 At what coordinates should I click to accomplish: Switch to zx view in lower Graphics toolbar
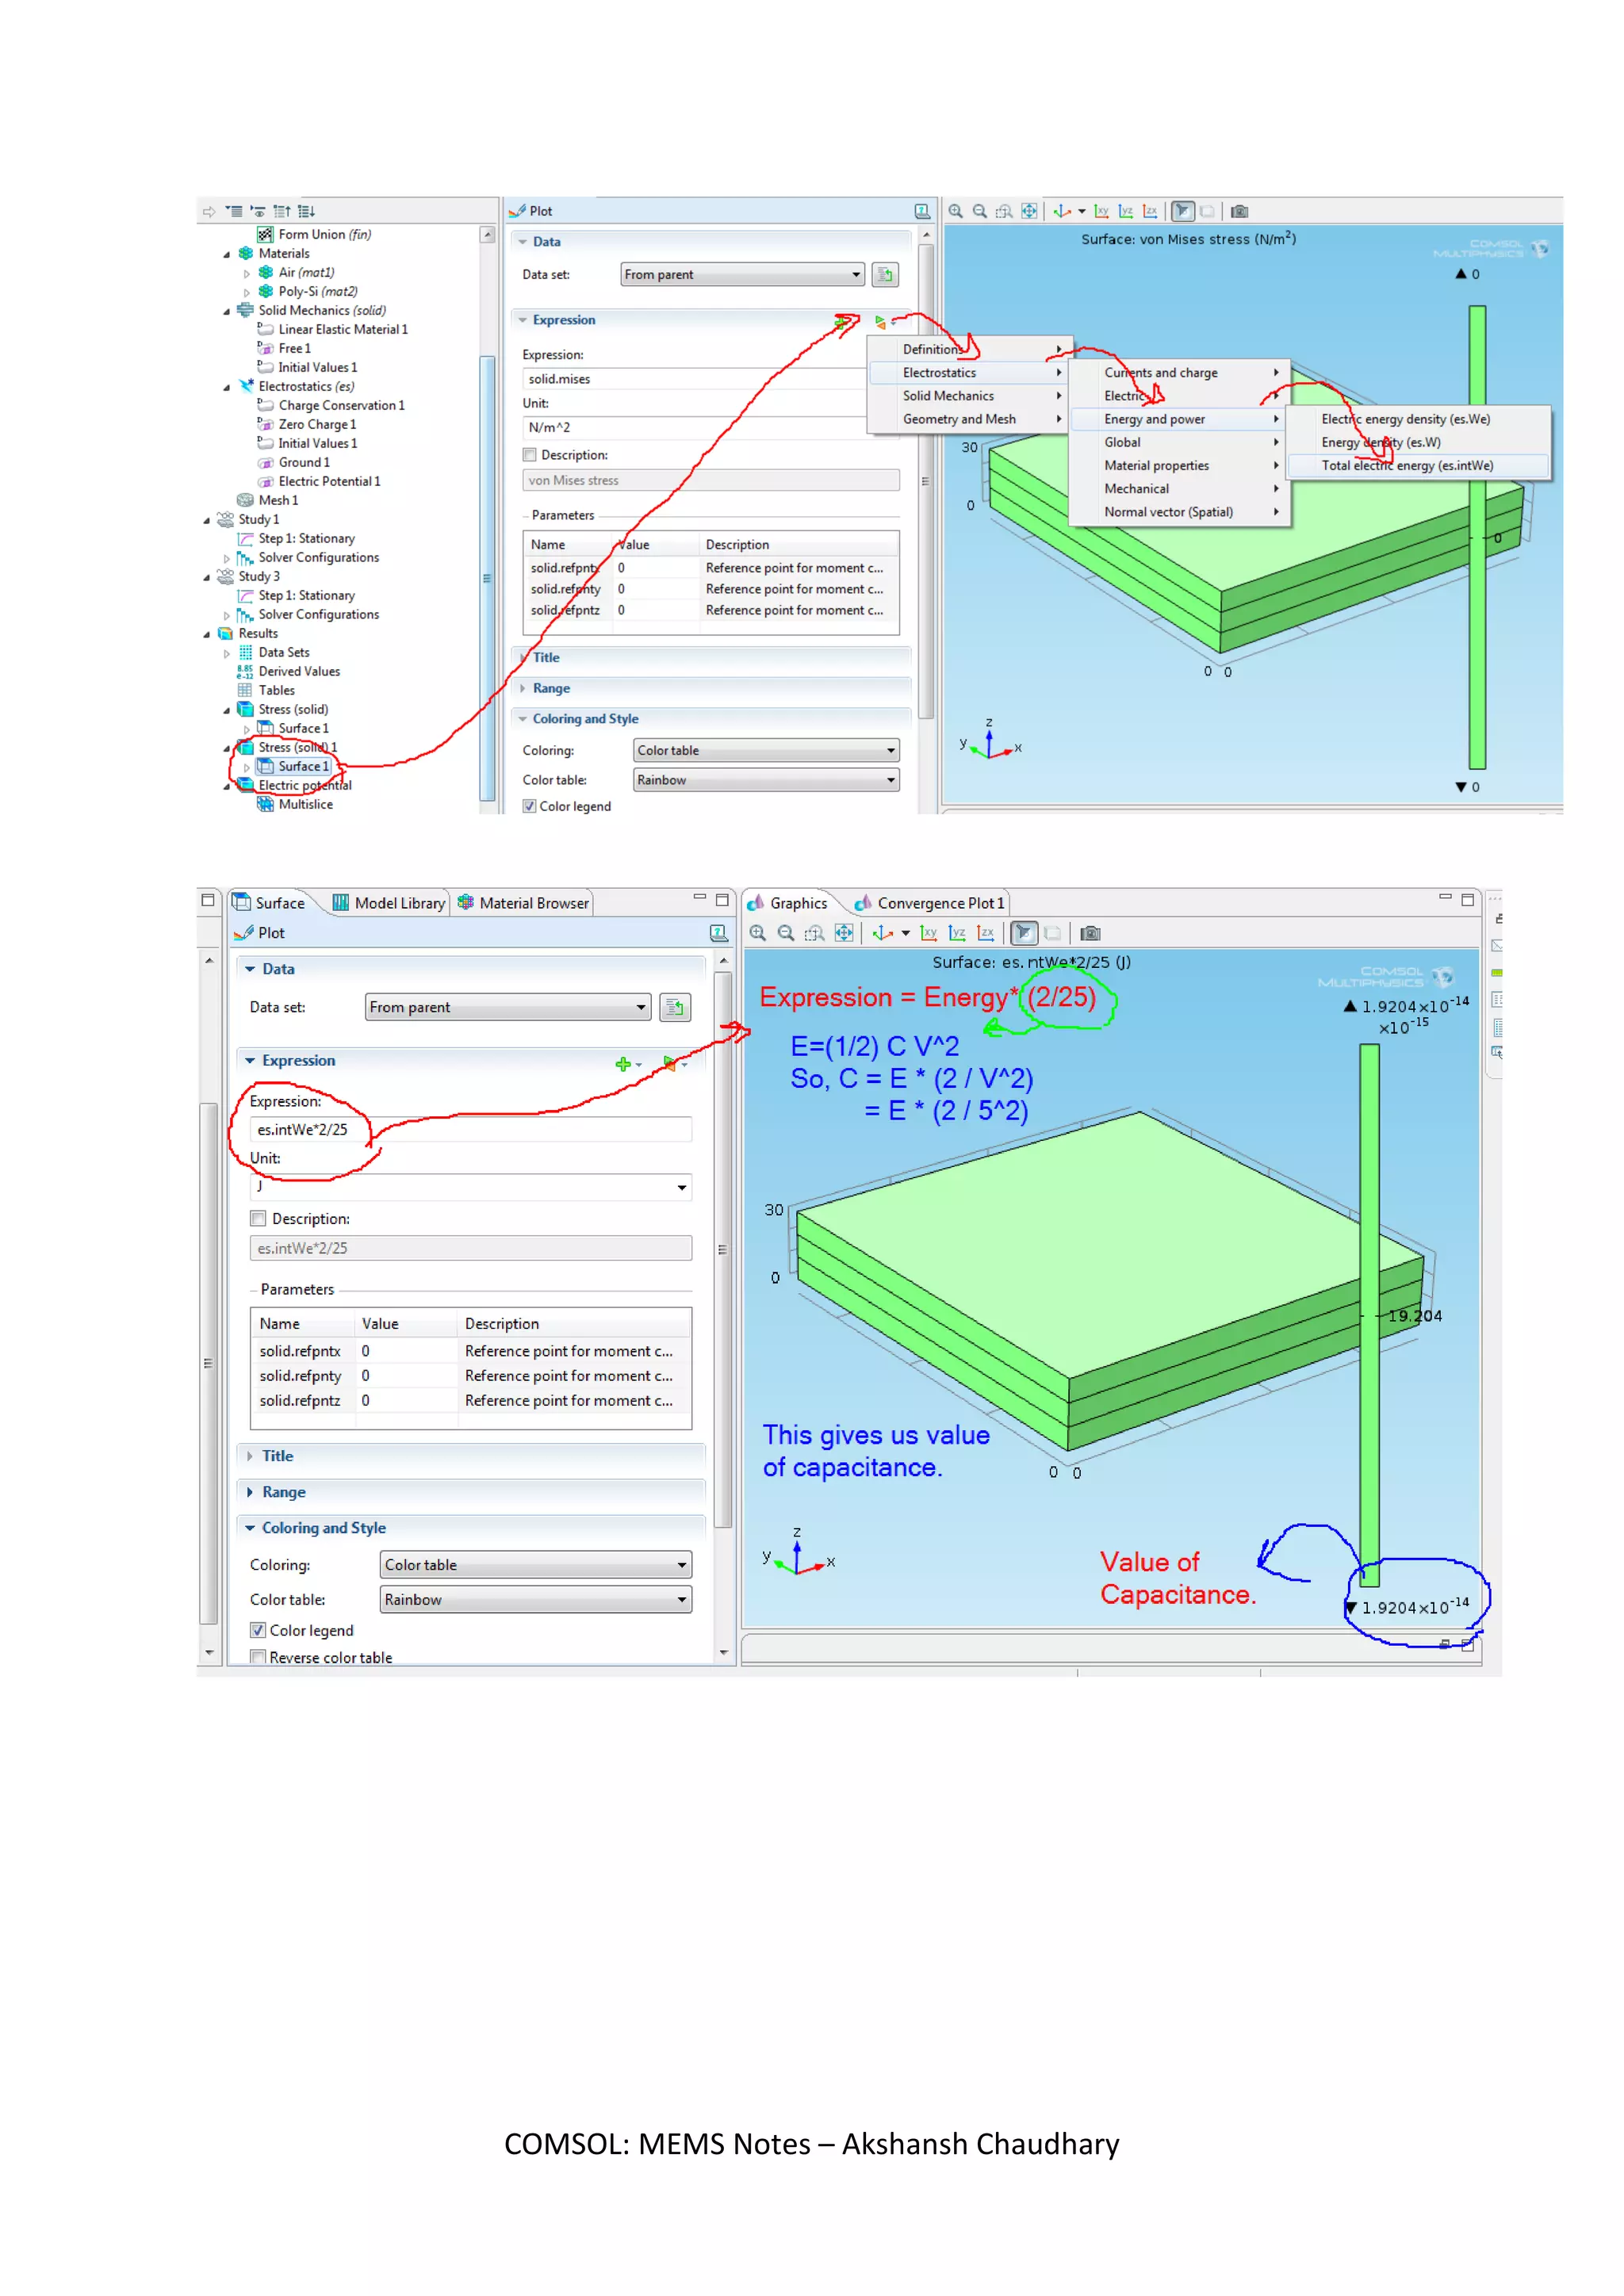986,933
